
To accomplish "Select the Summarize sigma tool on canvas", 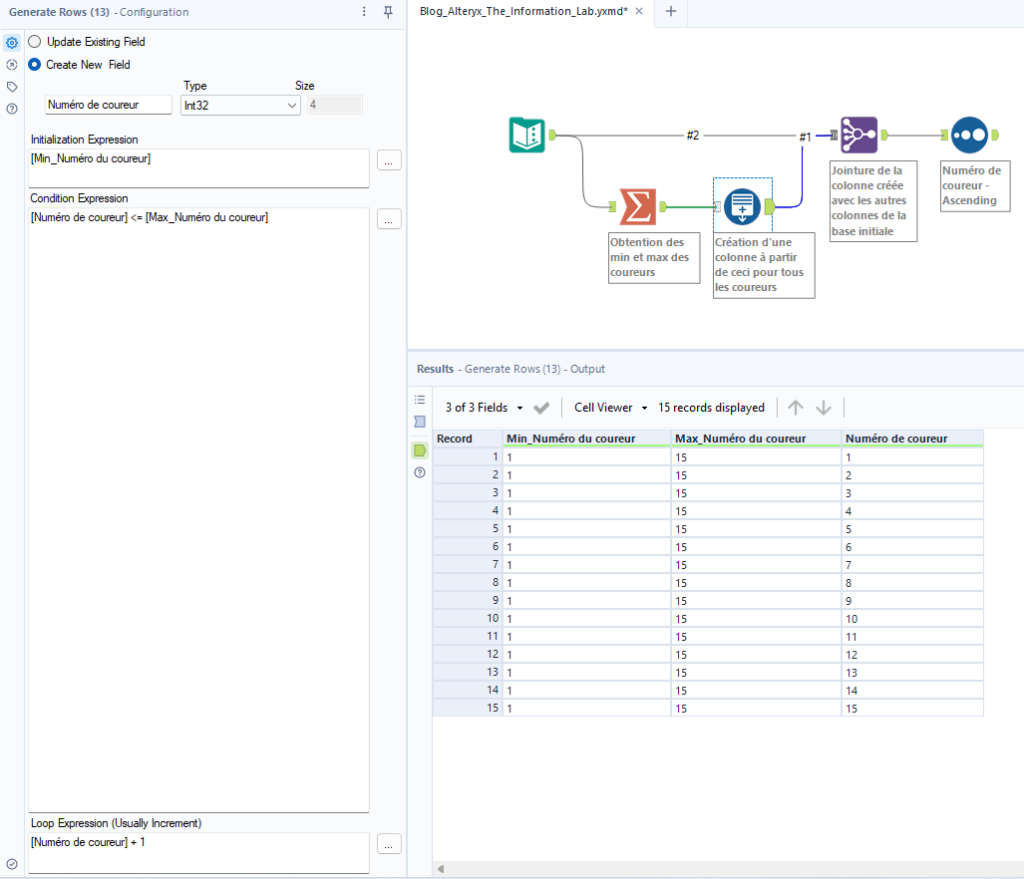I will [x=637, y=206].
